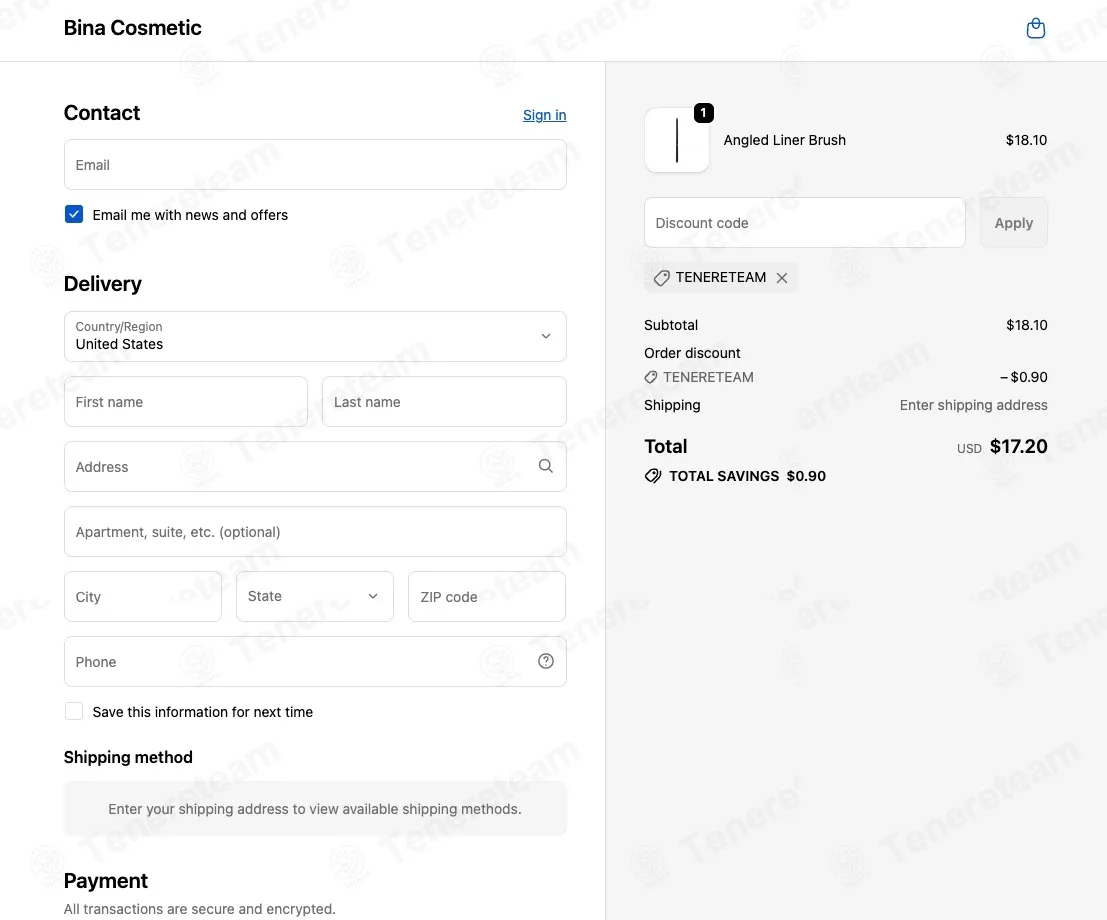
Task: Remove the TENERETEAM discount code
Action: click(x=782, y=278)
